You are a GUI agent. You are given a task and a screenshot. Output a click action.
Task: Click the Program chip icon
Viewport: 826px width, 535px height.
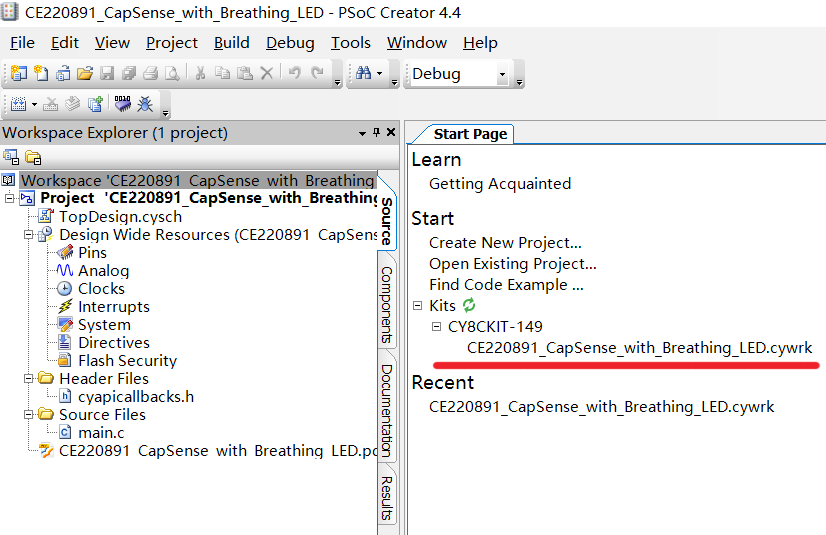coord(122,104)
